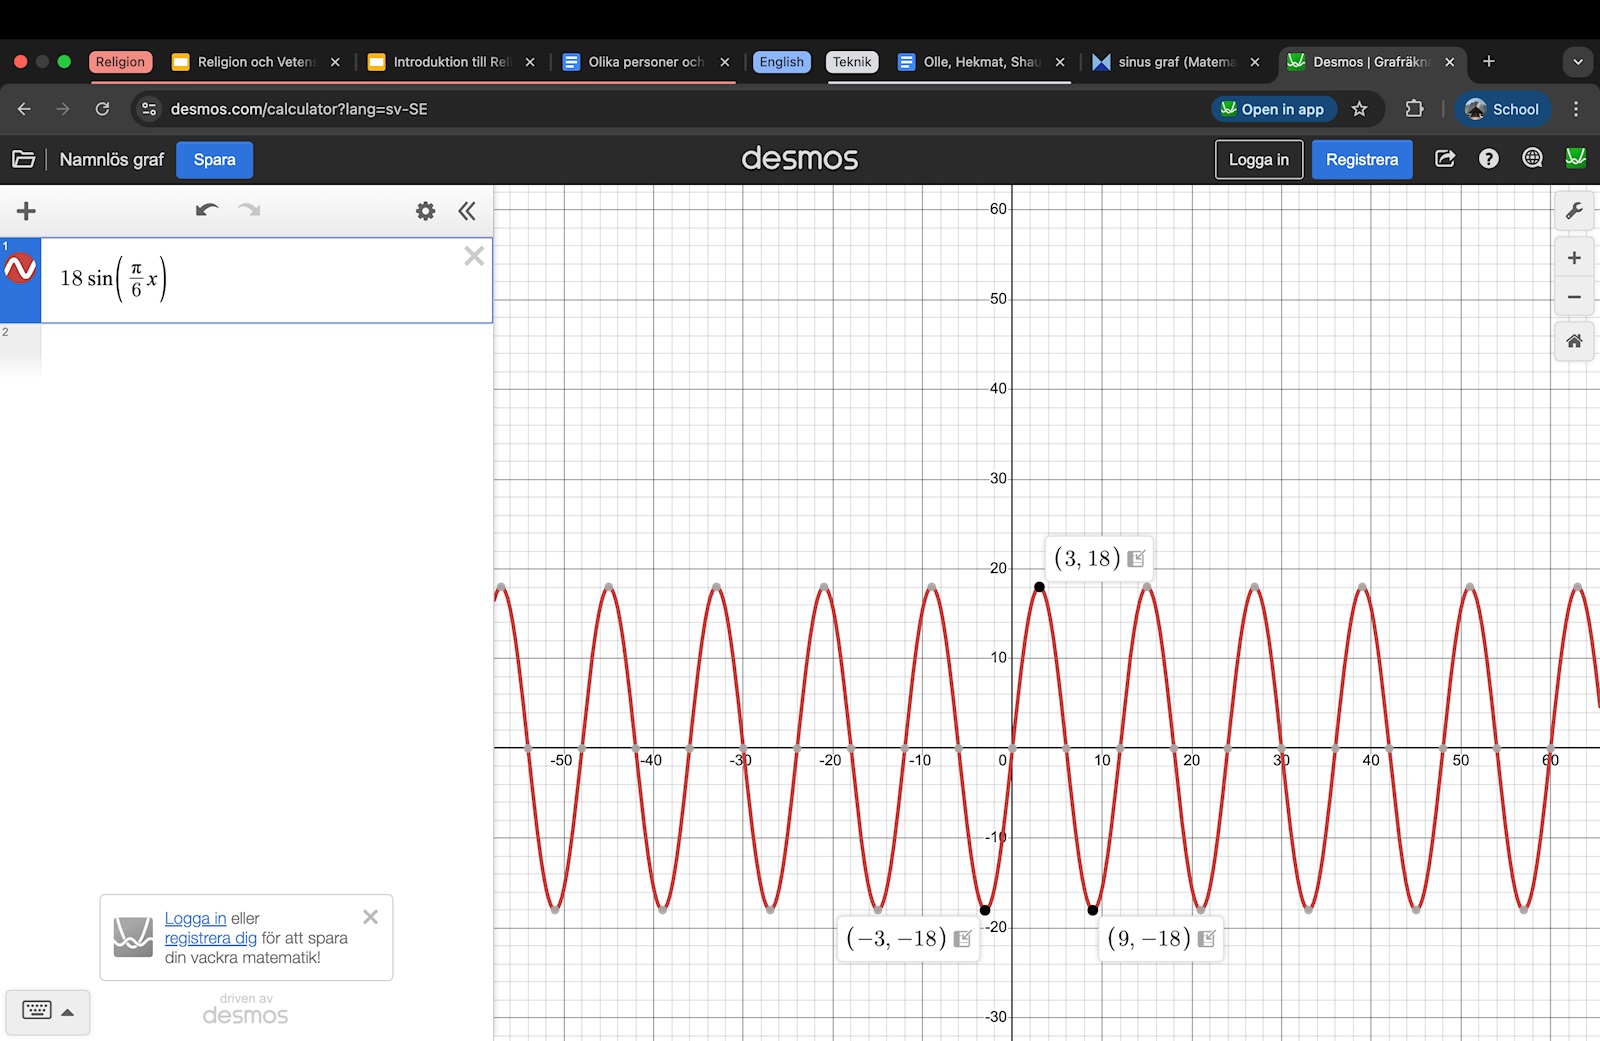Delete the sine expression with X

(x=474, y=257)
